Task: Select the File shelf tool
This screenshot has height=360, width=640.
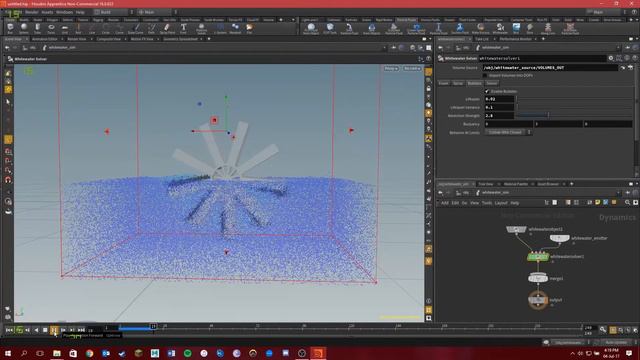Action: (249, 28)
